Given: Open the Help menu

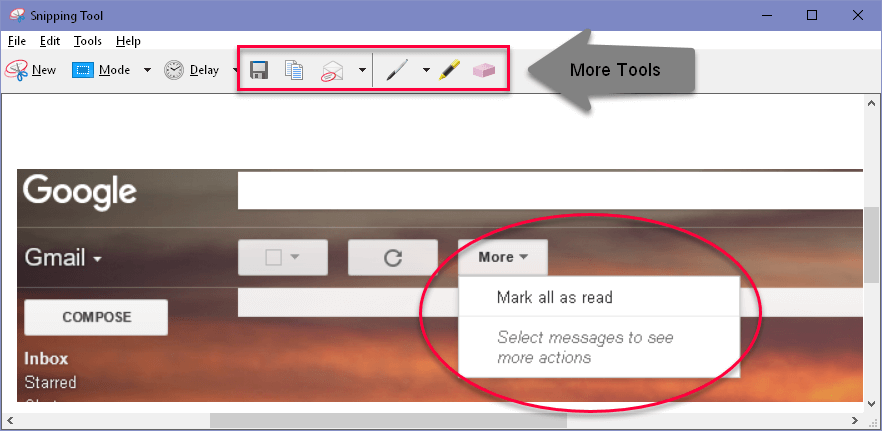Looking at the screenshot, I should [x=128, y=41].
